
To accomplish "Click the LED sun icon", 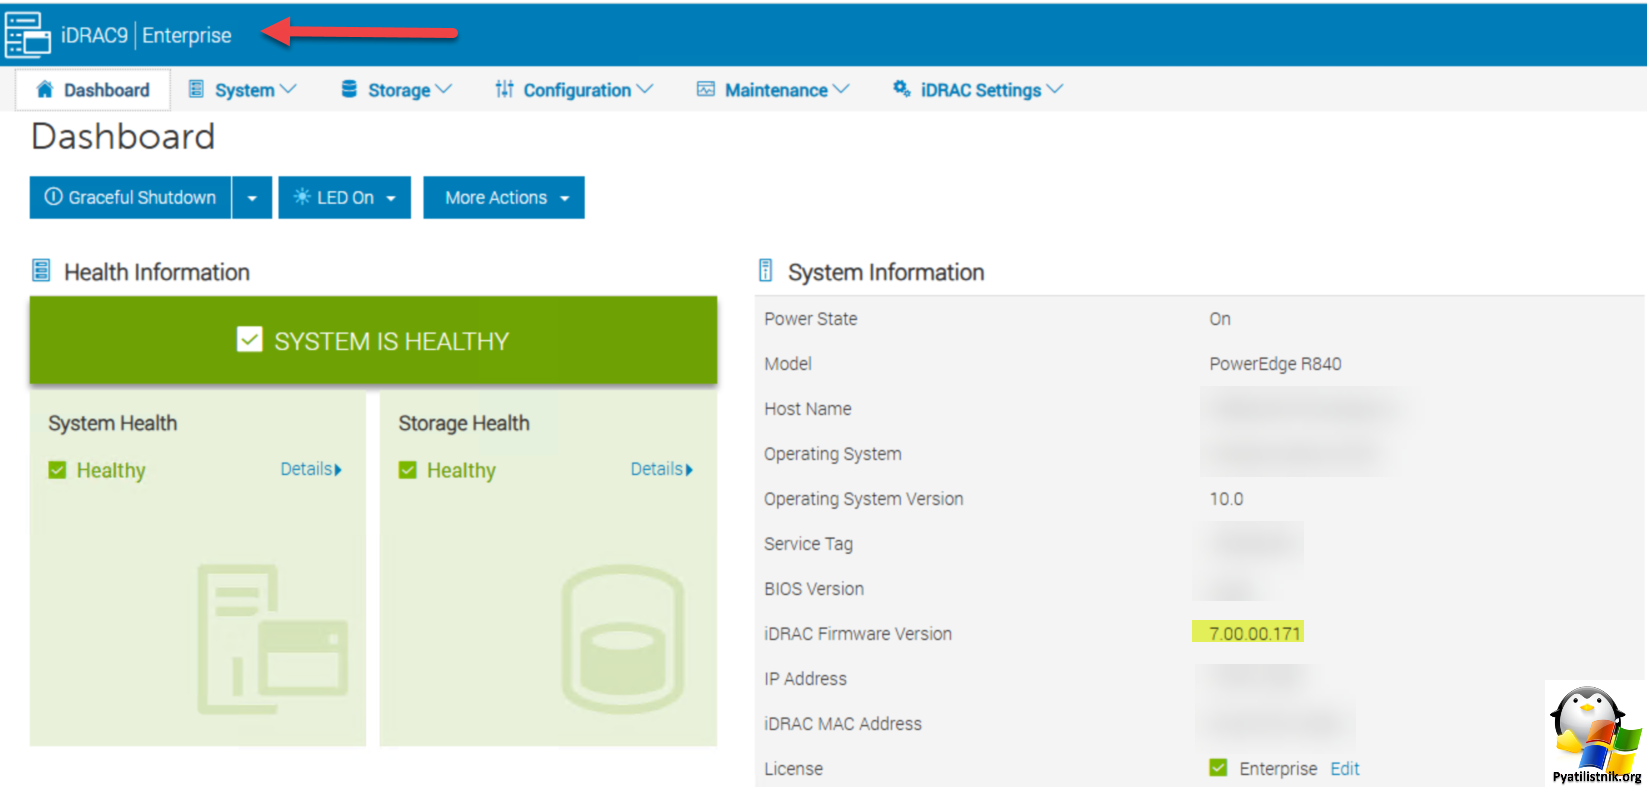I will (301, 197).
